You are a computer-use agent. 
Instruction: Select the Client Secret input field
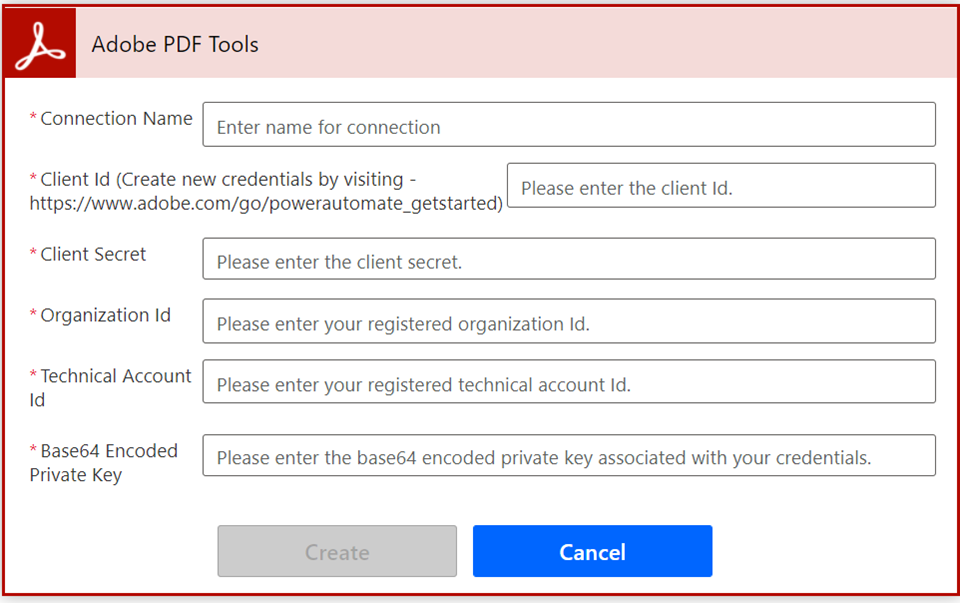click(569, 259)
